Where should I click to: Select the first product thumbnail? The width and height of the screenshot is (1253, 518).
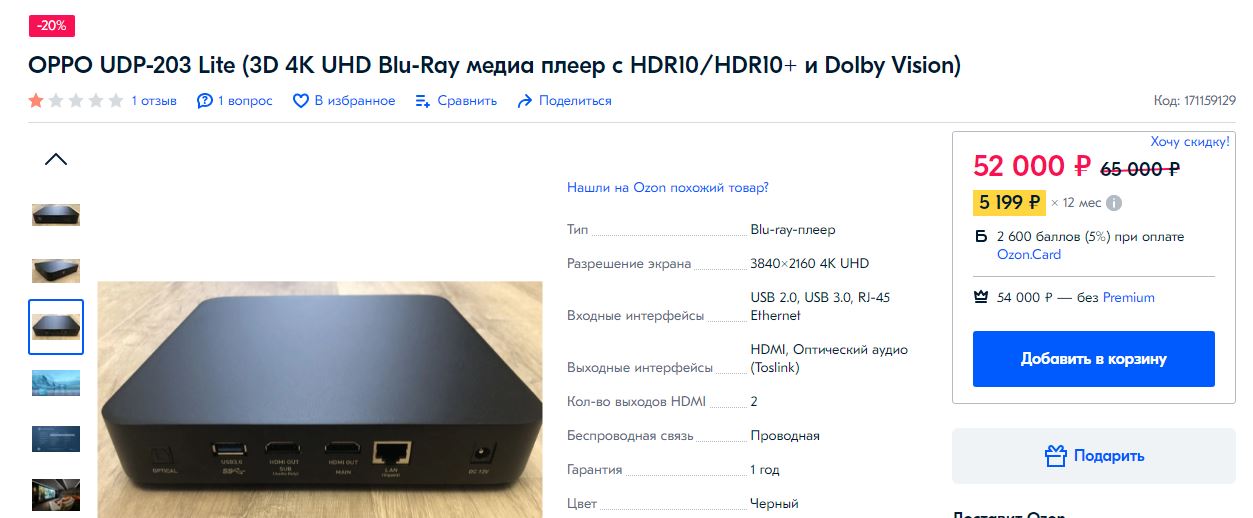click(x=56, y=215)
